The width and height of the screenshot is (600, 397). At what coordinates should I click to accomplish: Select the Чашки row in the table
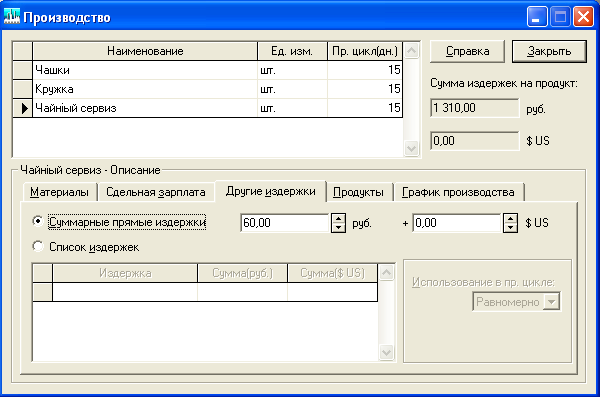click(x=217, y=70)
